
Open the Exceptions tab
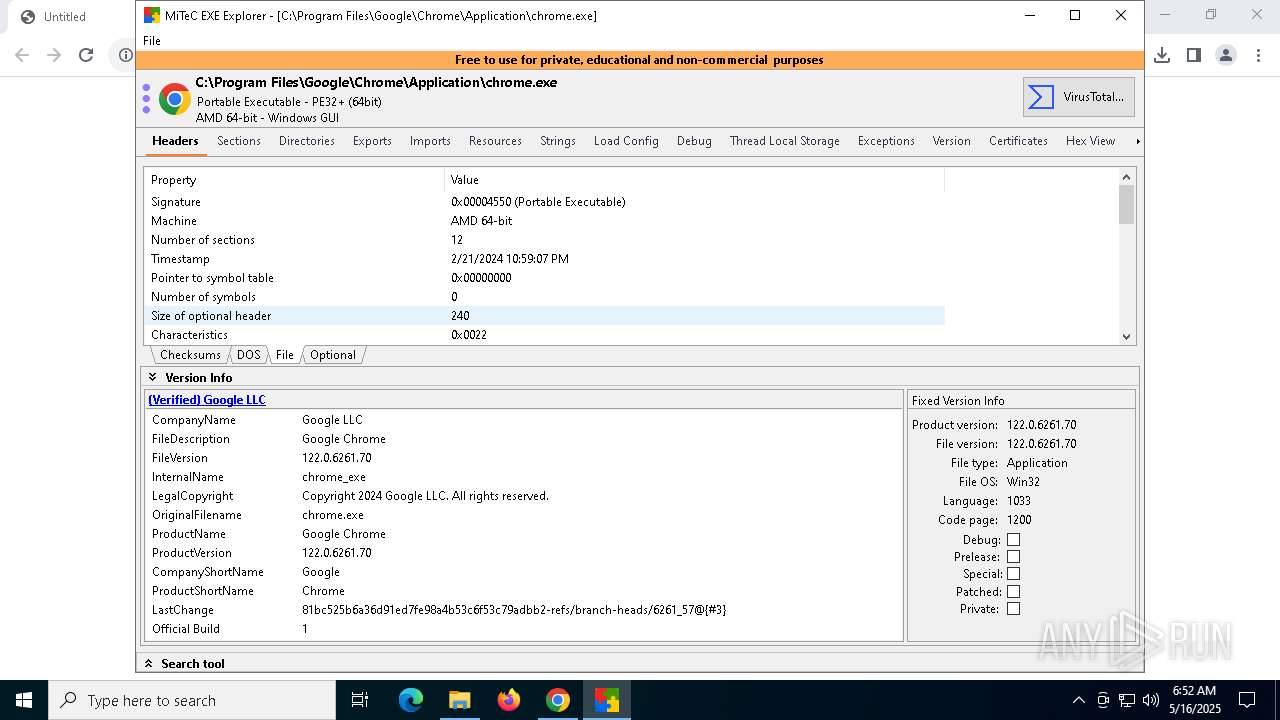pos(886,141)
